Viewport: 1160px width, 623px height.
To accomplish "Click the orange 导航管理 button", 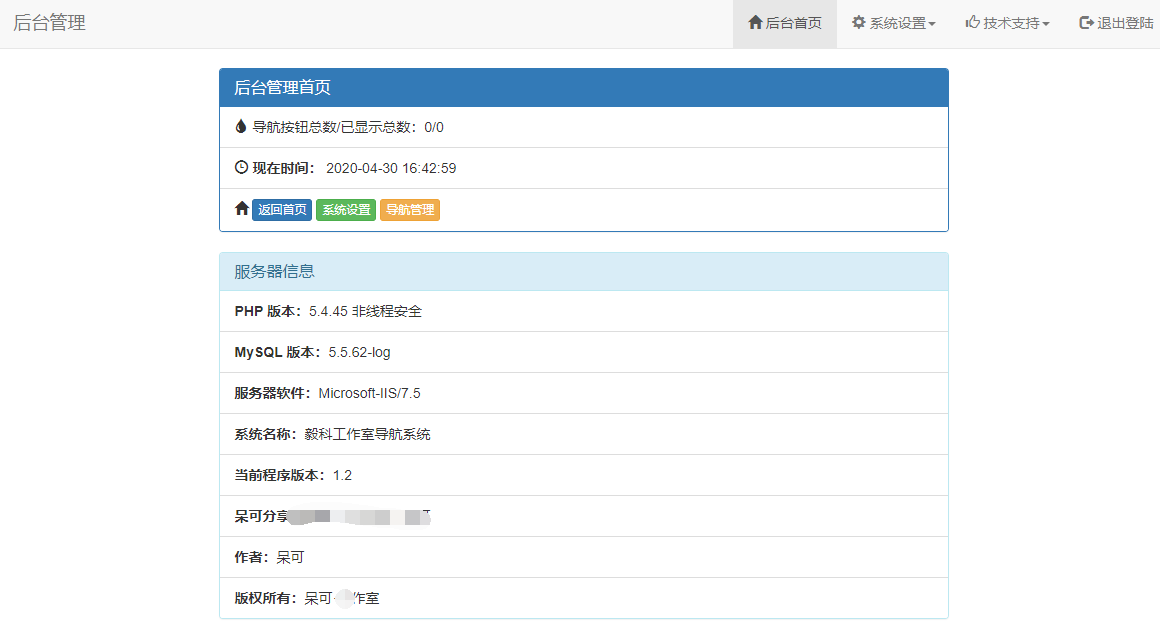I will [410, 210].
